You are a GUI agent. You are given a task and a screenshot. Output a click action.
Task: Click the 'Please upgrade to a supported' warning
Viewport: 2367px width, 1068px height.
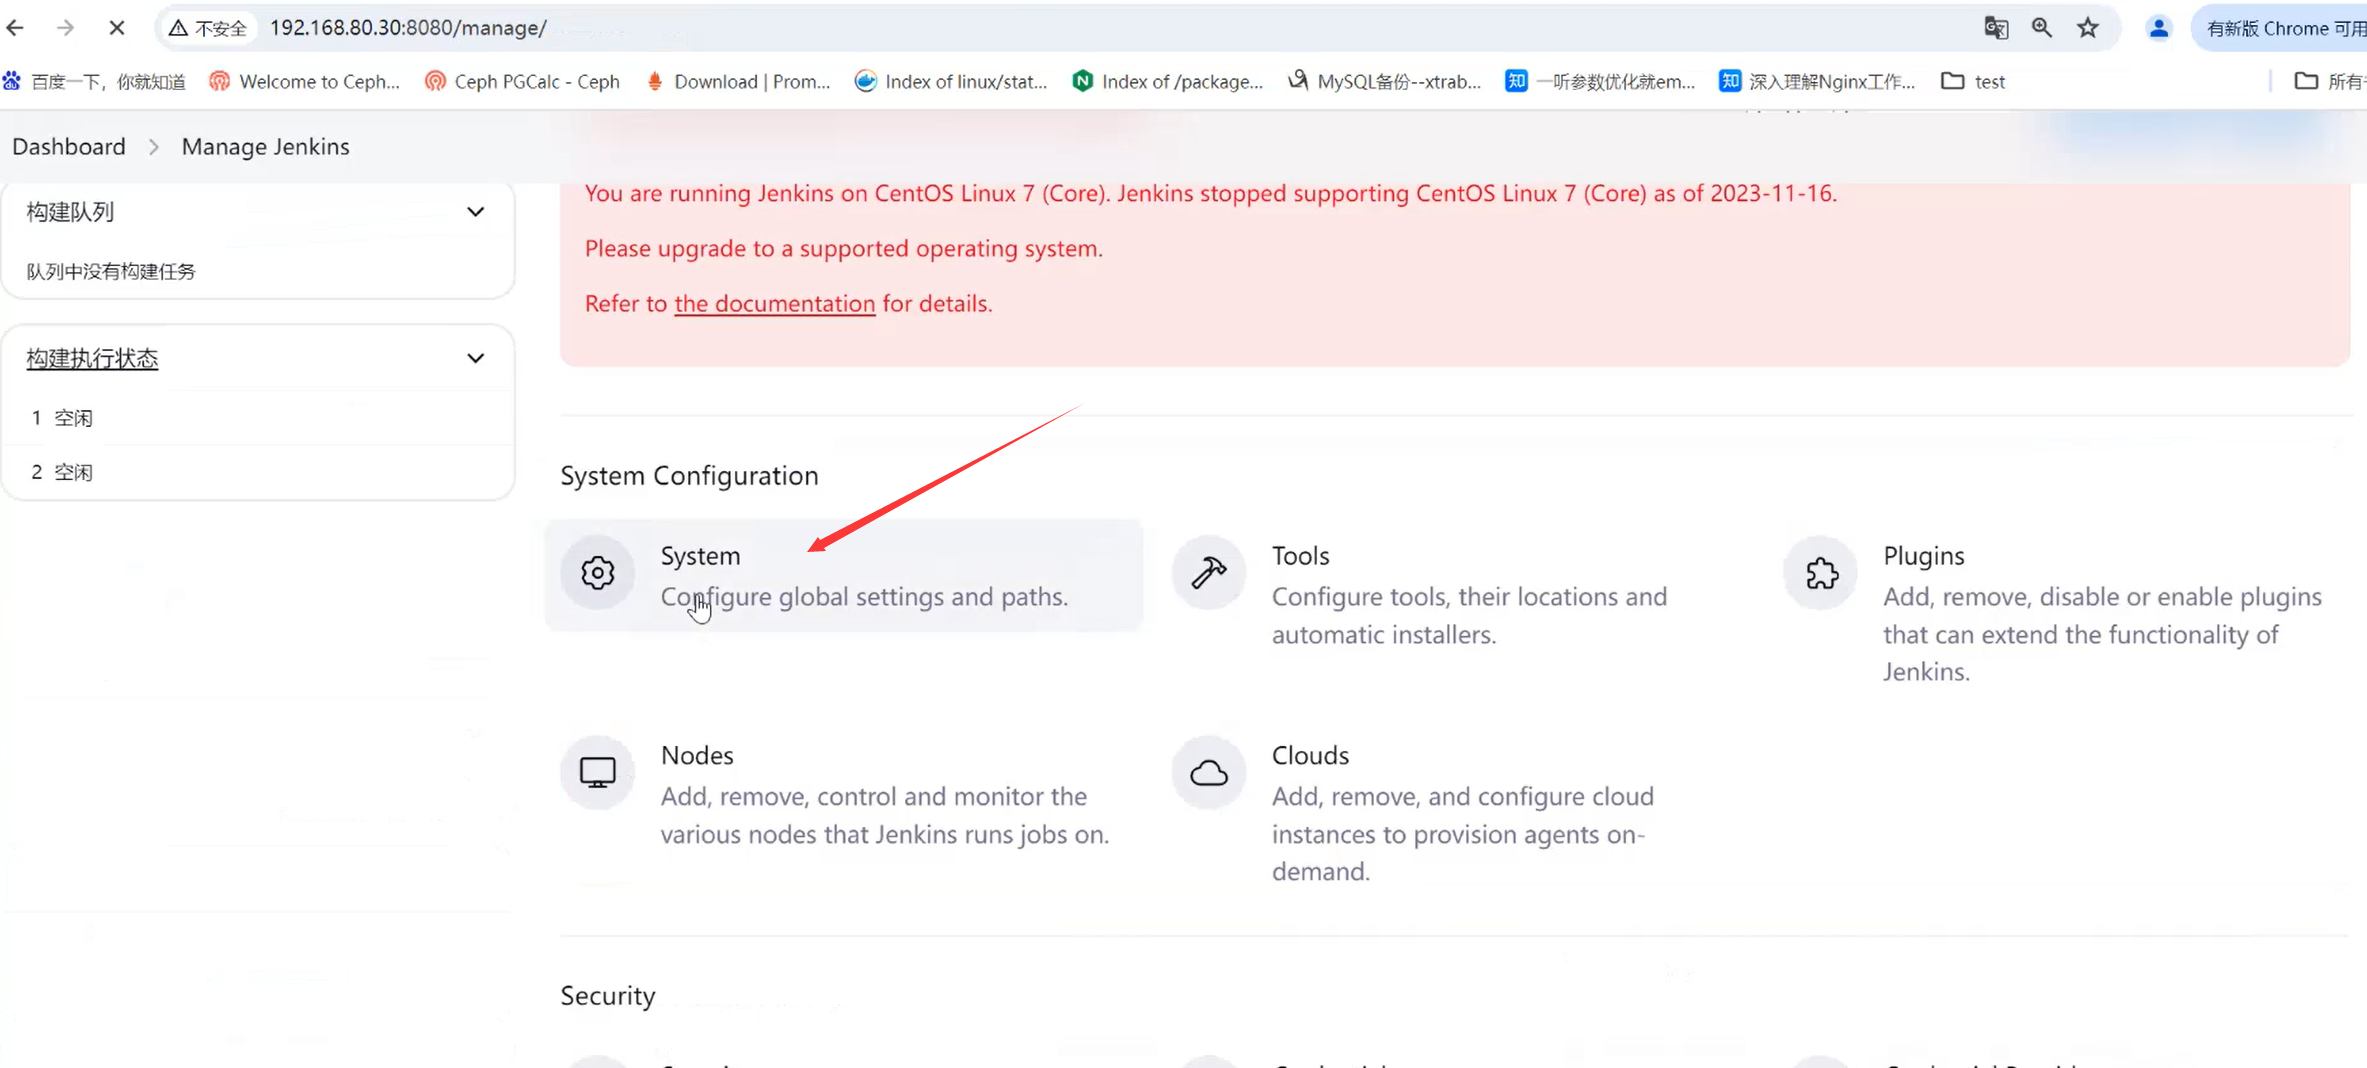(x=844, y=249)
